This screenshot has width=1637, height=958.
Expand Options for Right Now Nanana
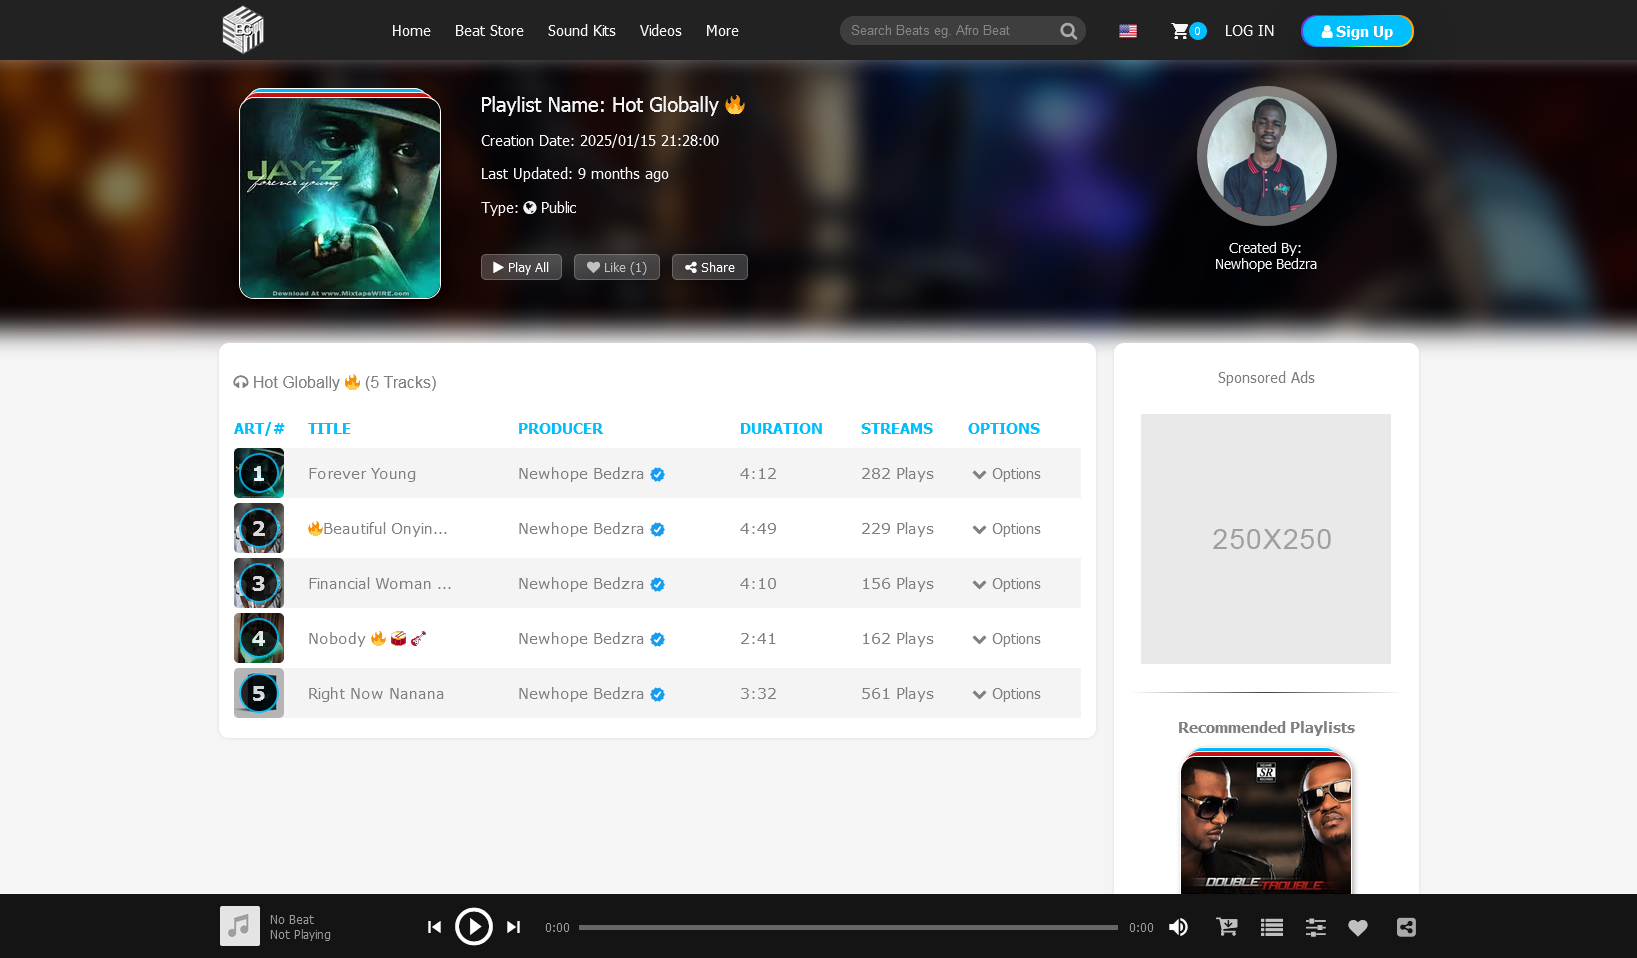point(1006,694)
